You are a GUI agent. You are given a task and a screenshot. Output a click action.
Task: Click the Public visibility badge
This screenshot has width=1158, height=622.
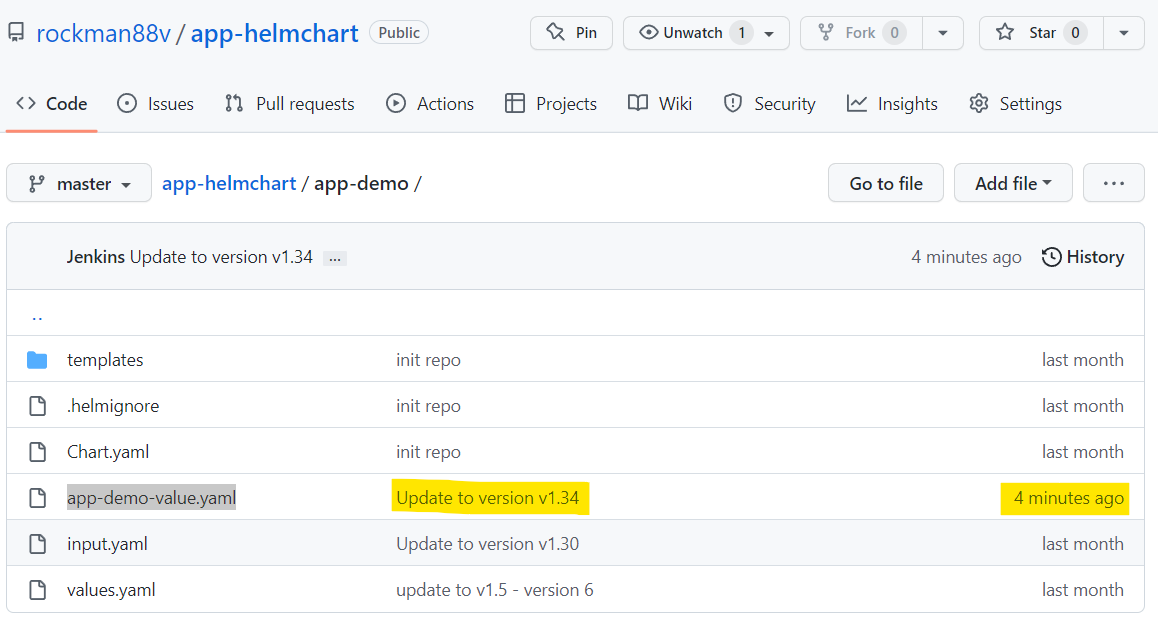point(399,33)
